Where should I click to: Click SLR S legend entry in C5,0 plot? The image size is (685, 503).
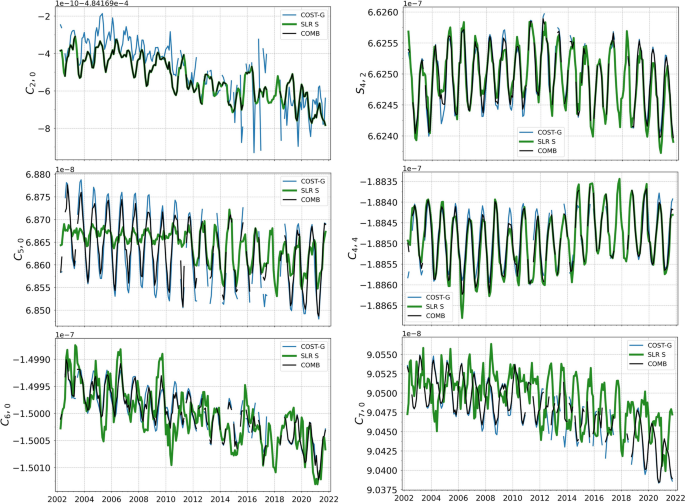(301, 190)
